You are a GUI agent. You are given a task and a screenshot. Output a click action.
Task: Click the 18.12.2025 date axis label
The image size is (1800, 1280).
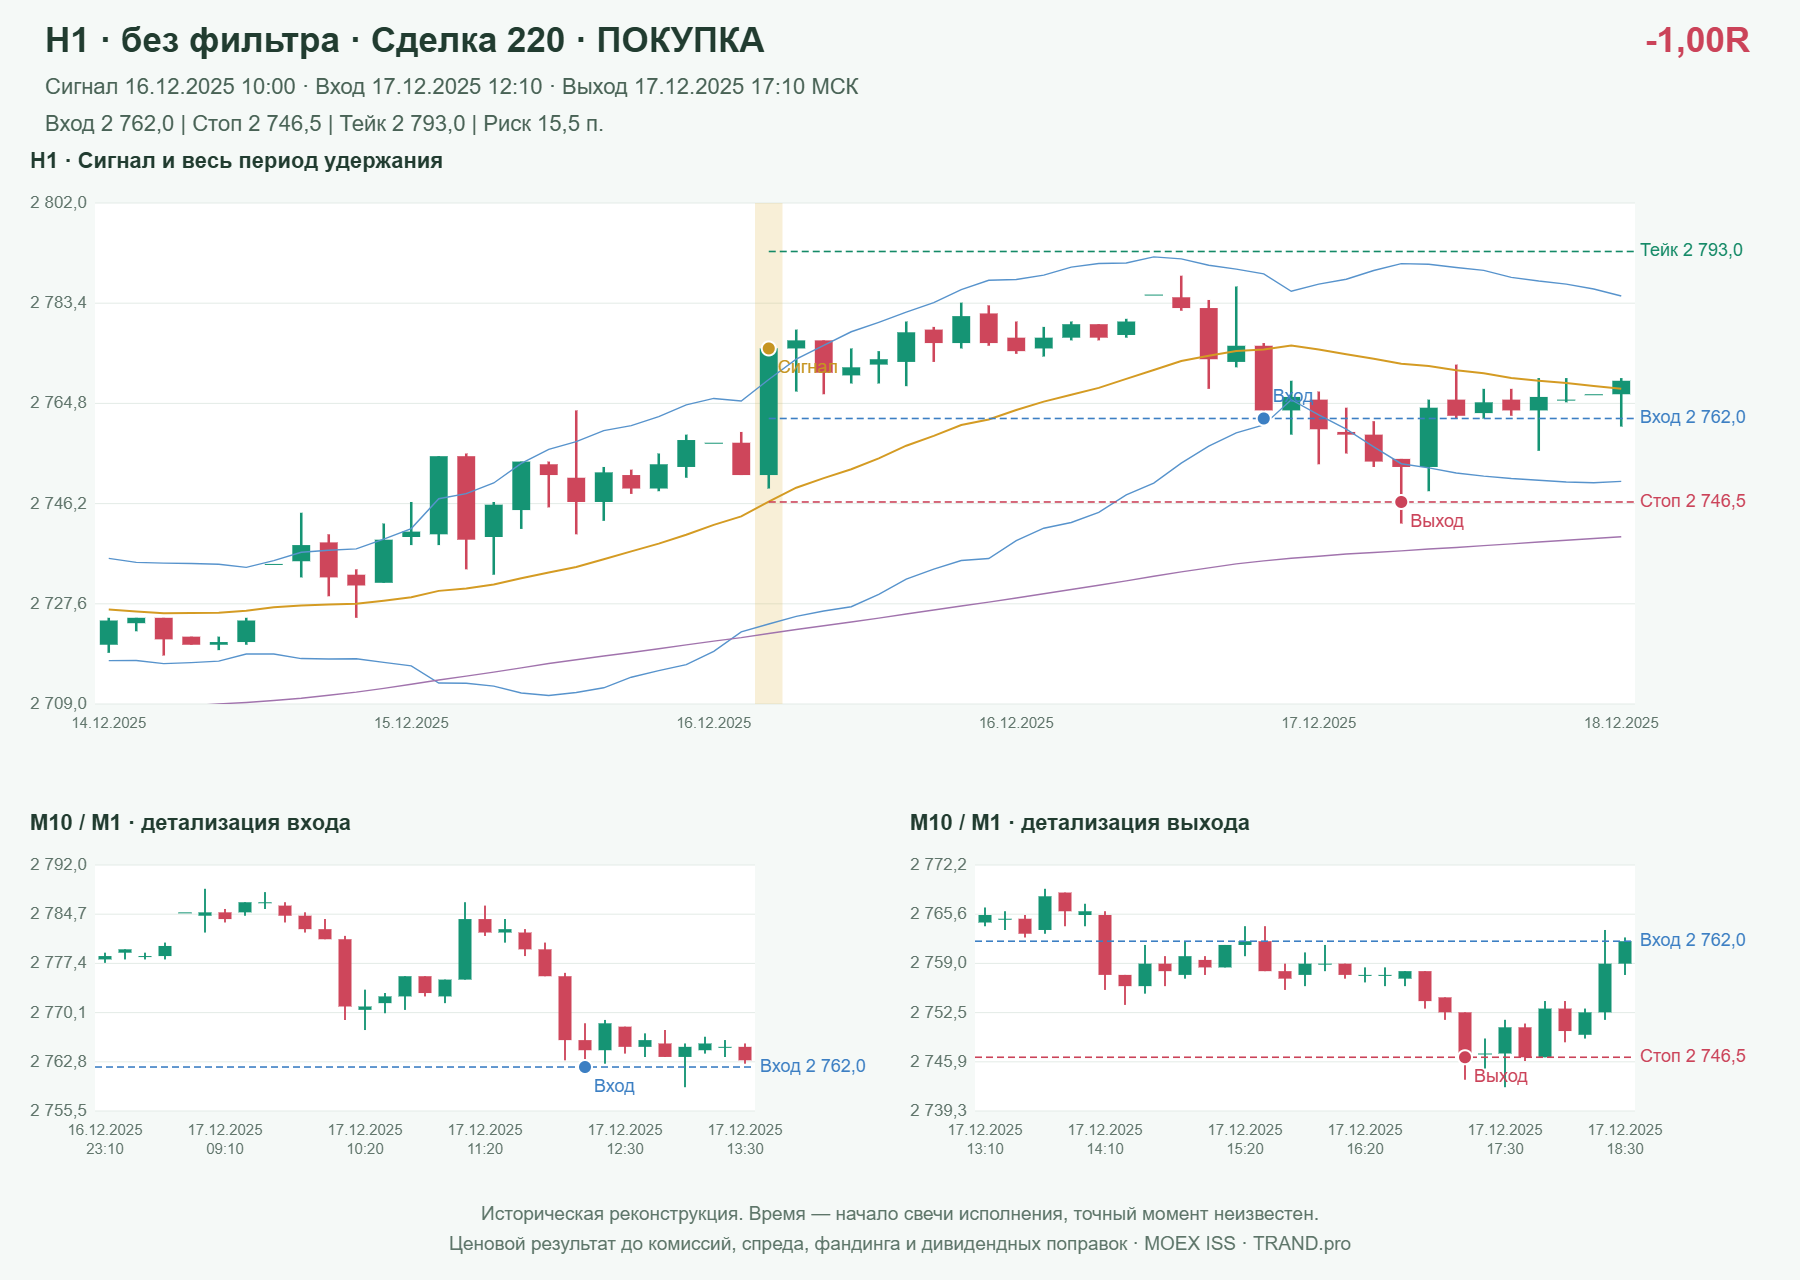click(x=1621, y=723)
